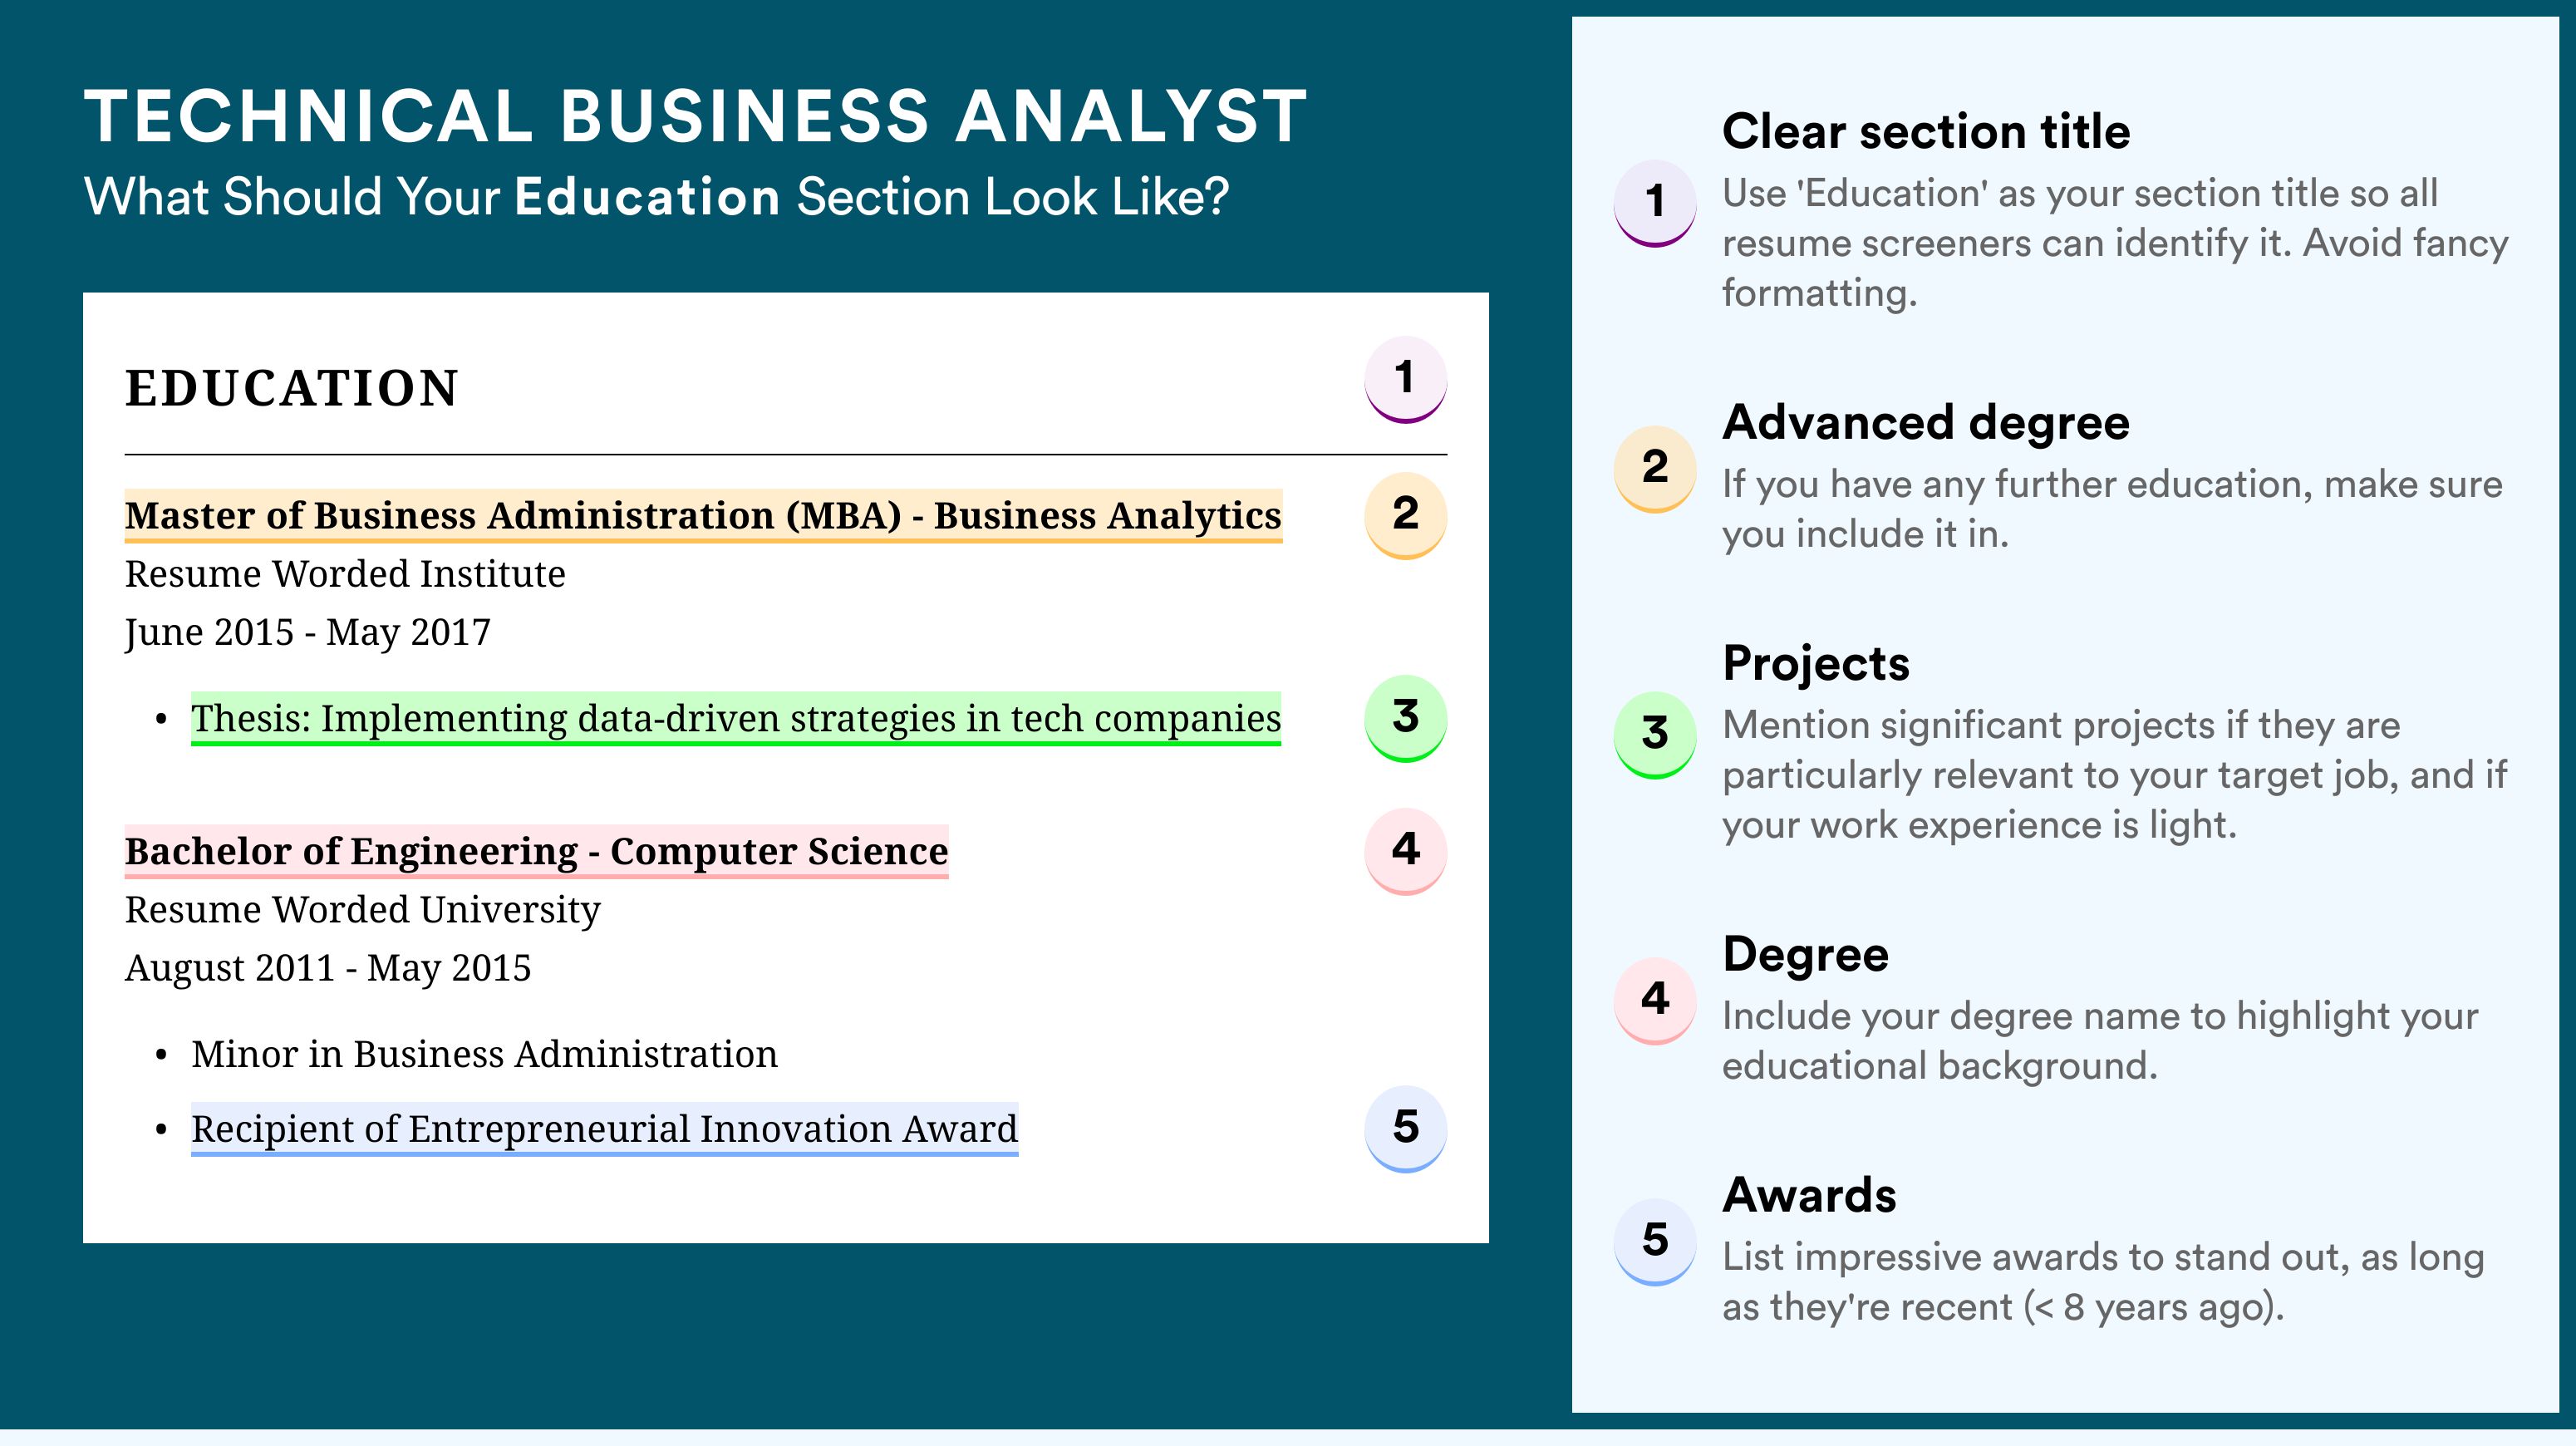
Task: Click the Minor in Business Administration bullet
Action: (484, 1055)
